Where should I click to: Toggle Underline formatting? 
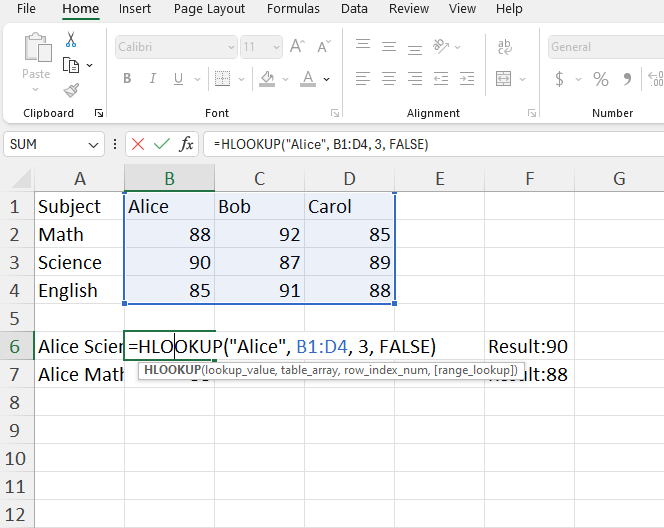[179, 79]
